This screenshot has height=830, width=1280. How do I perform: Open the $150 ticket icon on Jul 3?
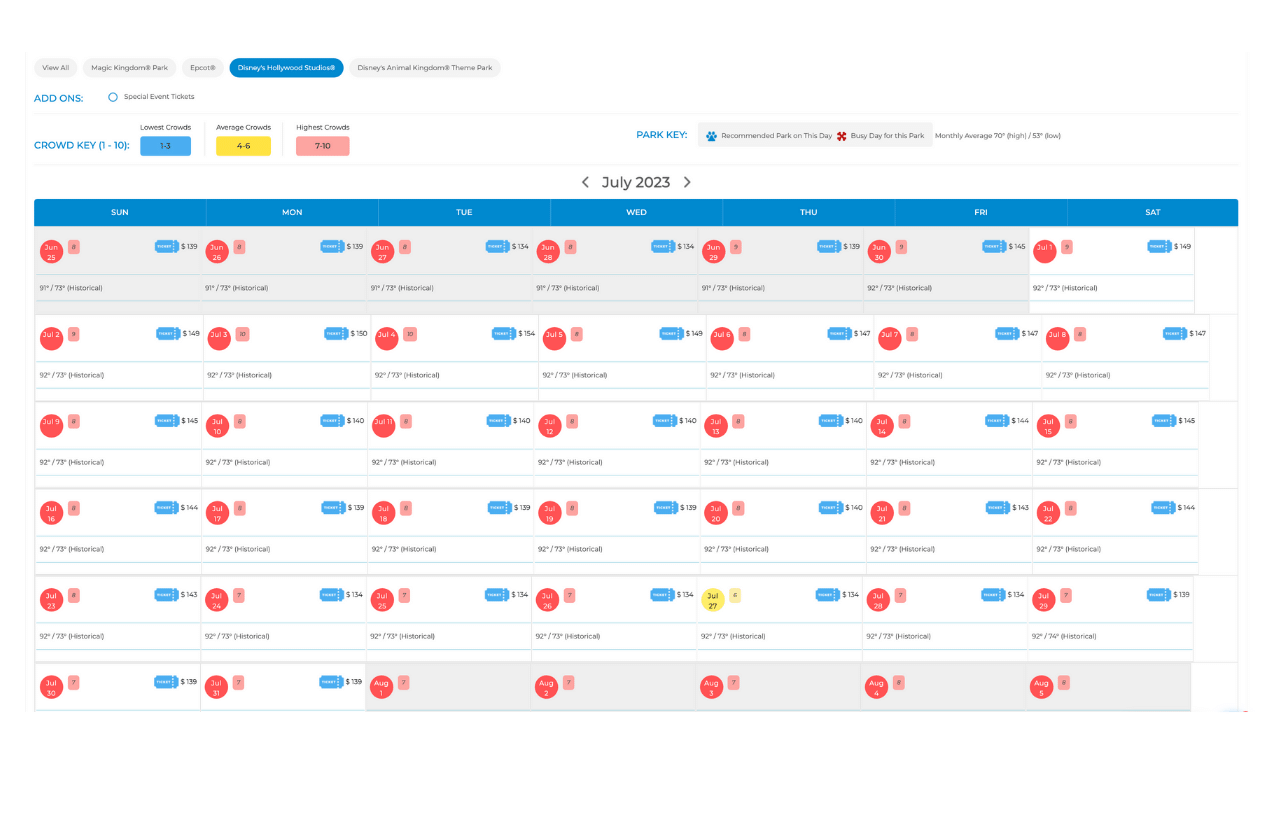click(x=336, y=333)
